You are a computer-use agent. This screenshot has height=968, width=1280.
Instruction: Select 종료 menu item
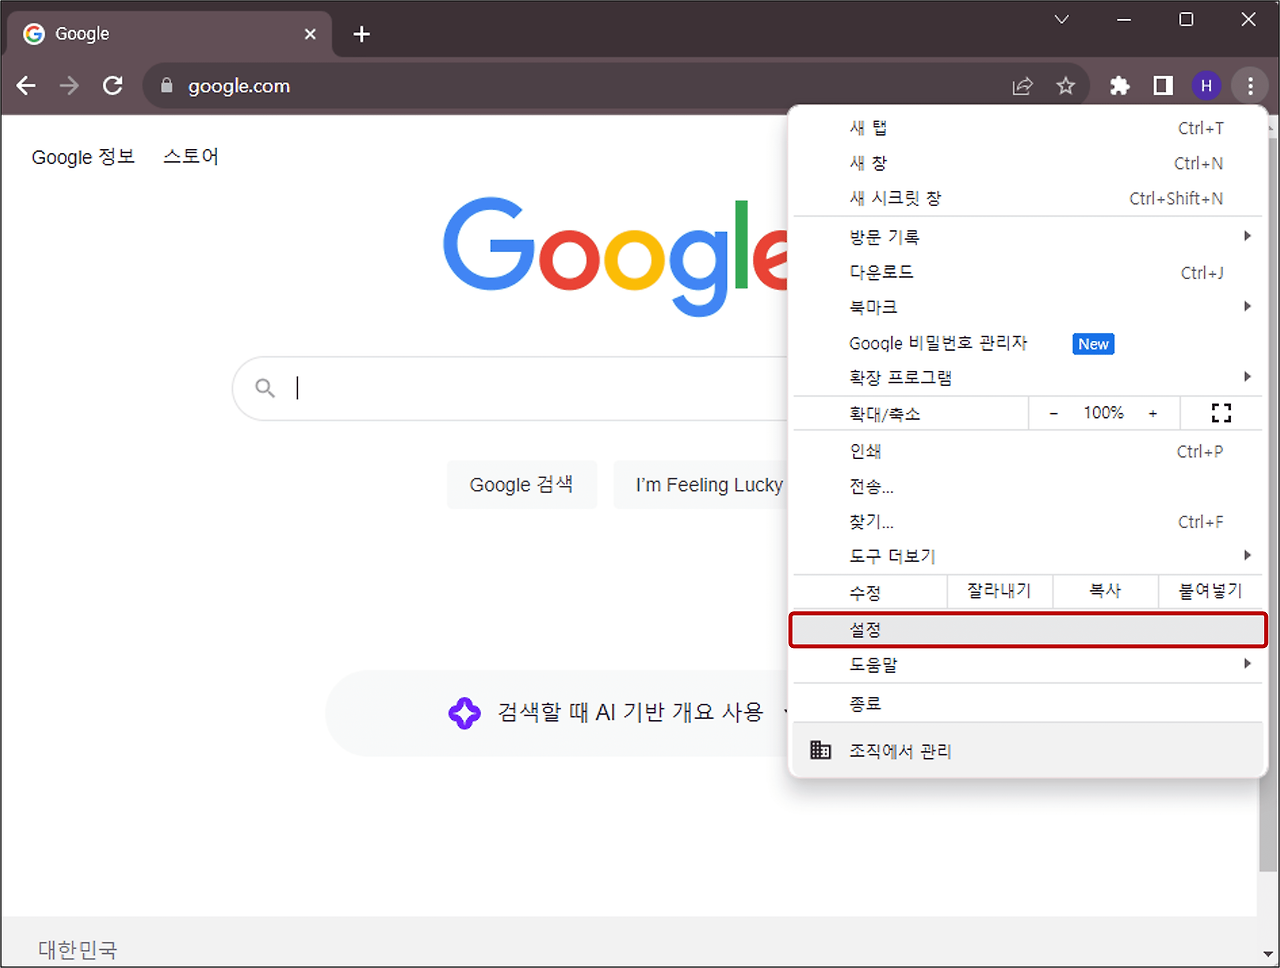1028,704
